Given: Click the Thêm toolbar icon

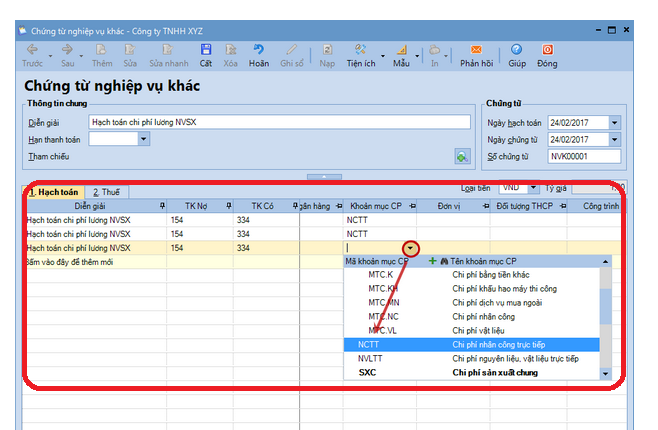Looking at the screenshot, I should (x=102, y=50).
